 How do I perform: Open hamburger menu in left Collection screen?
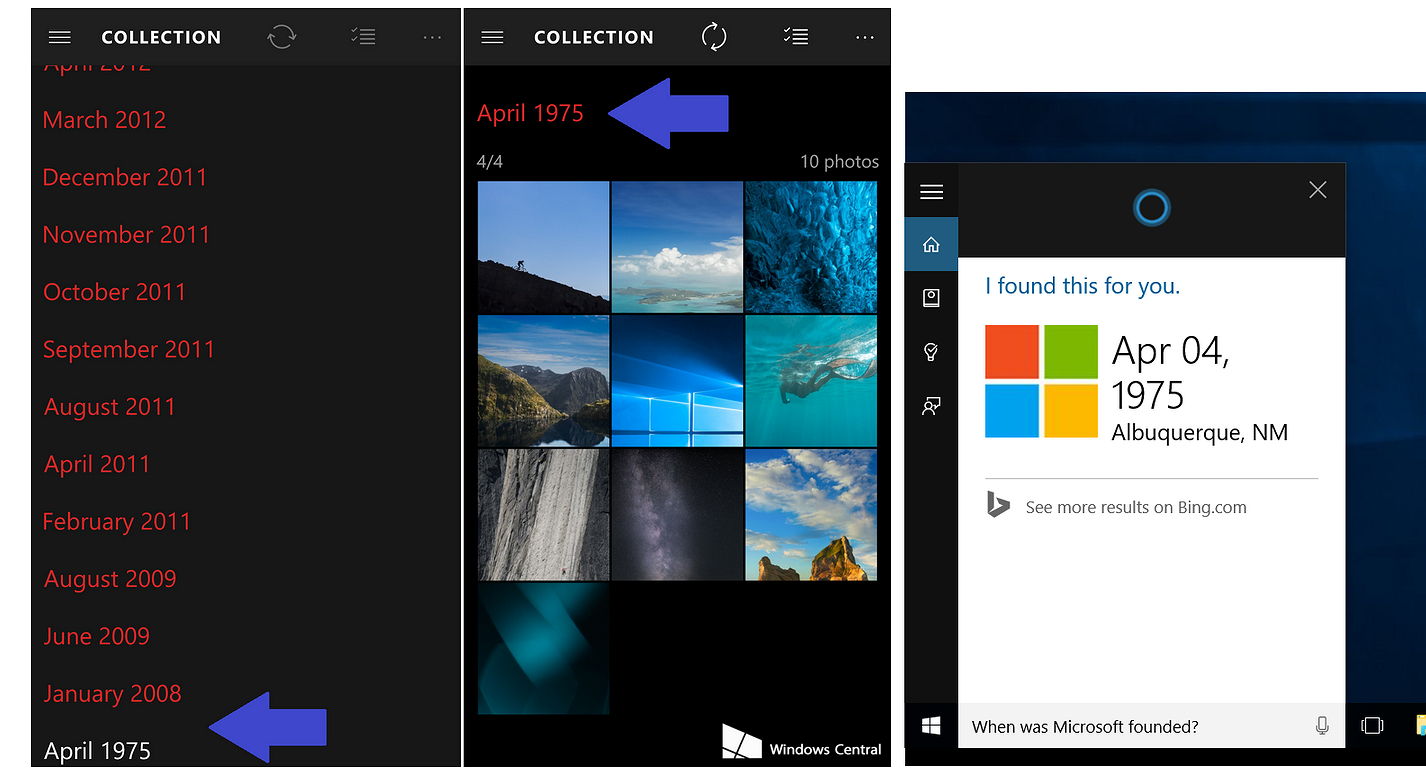[60, 37]
